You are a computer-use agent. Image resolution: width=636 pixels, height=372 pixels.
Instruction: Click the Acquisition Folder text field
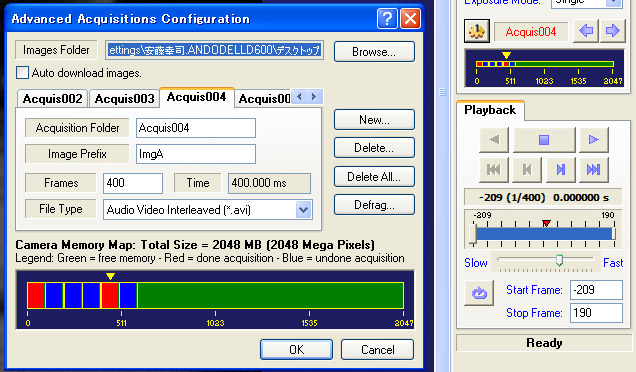196,128
